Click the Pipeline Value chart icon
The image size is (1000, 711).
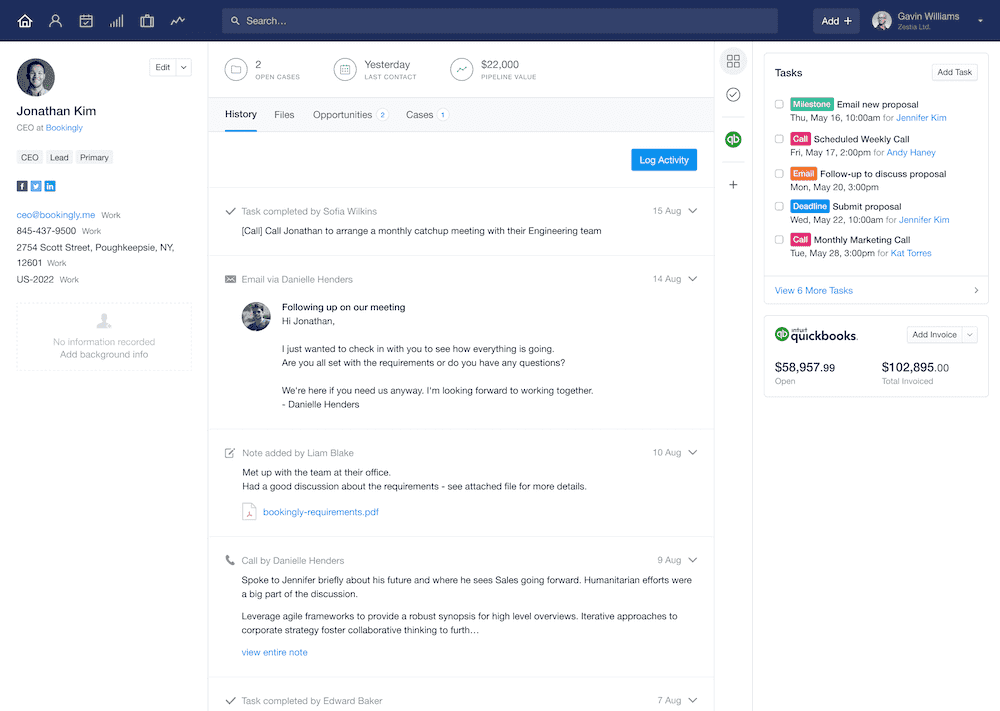point(462,70)
